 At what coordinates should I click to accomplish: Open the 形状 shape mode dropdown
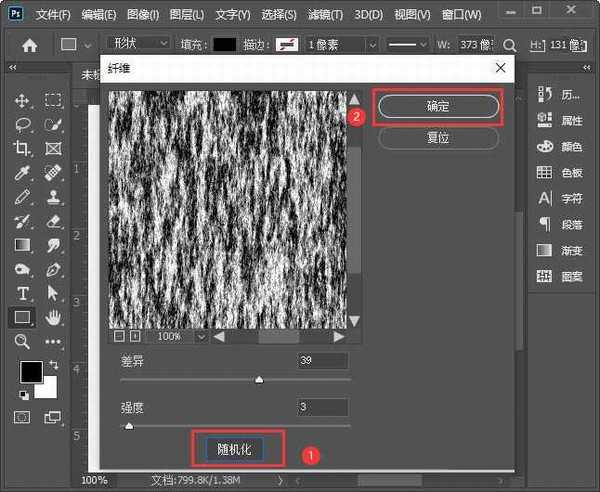point(136,44)
